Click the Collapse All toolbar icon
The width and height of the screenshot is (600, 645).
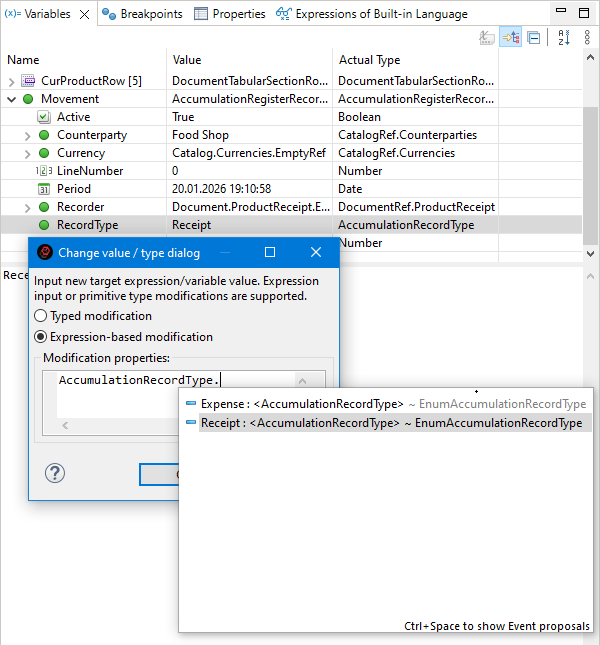[x=534, y=37]
